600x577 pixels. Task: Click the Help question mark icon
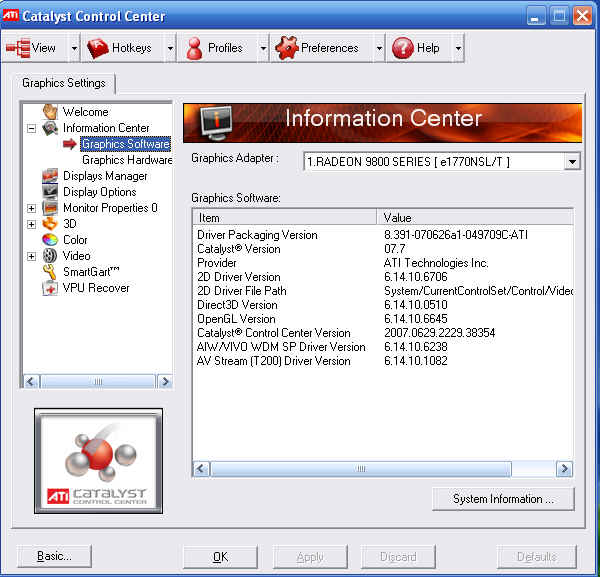[403, 48]
